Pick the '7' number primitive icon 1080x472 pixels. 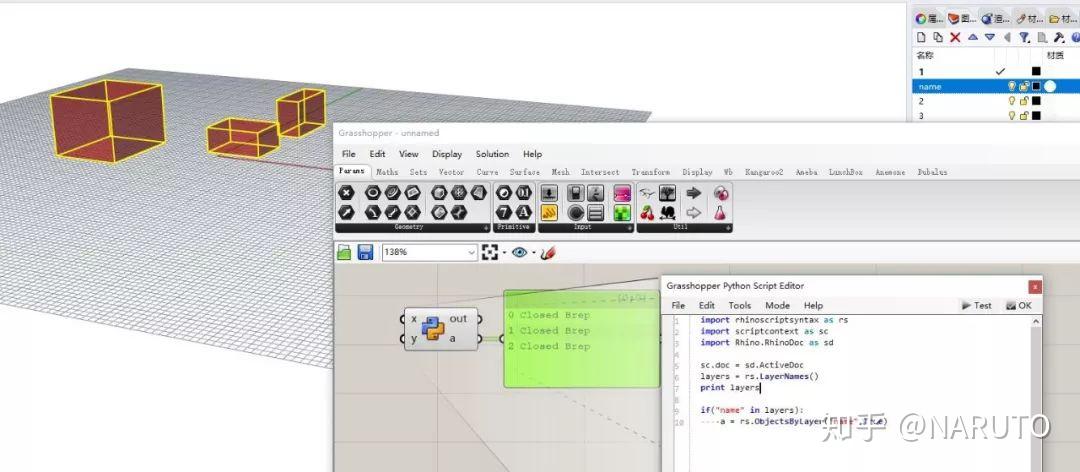point(504,212)
